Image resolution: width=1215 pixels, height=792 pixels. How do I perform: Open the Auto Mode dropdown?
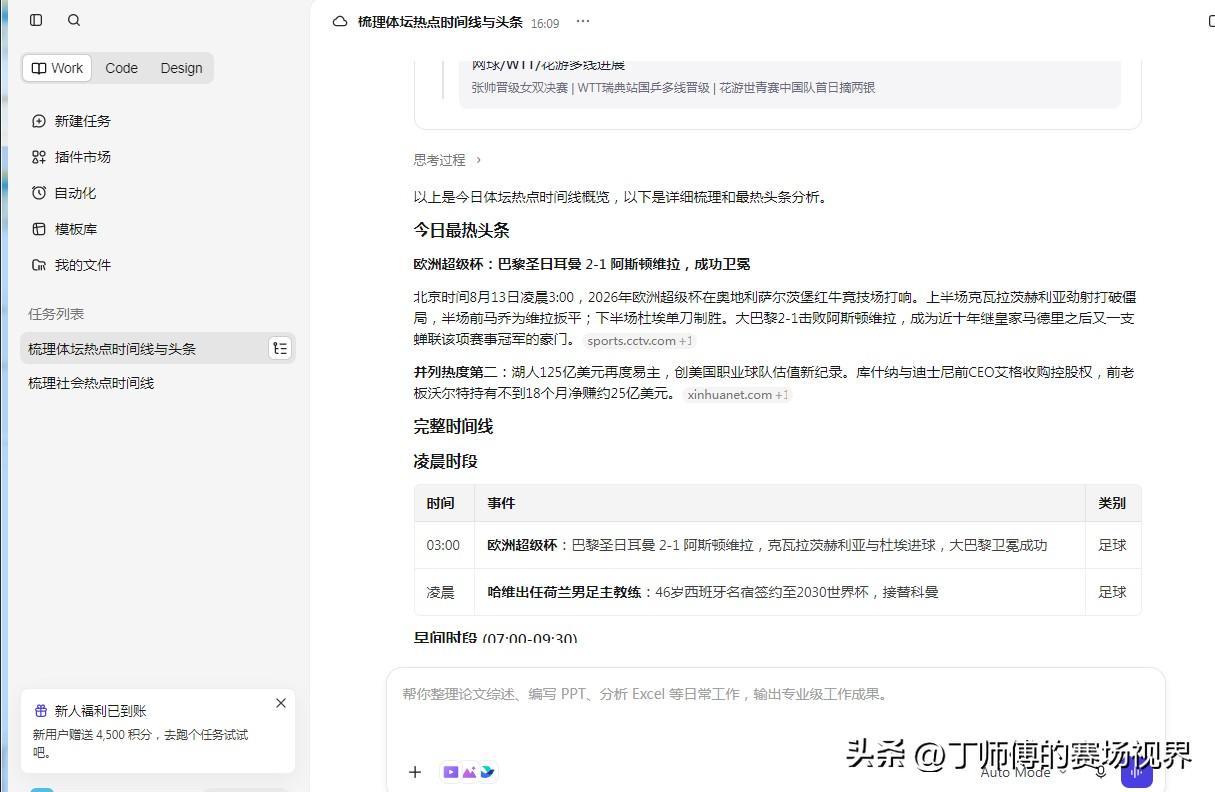pos(1024,772)
